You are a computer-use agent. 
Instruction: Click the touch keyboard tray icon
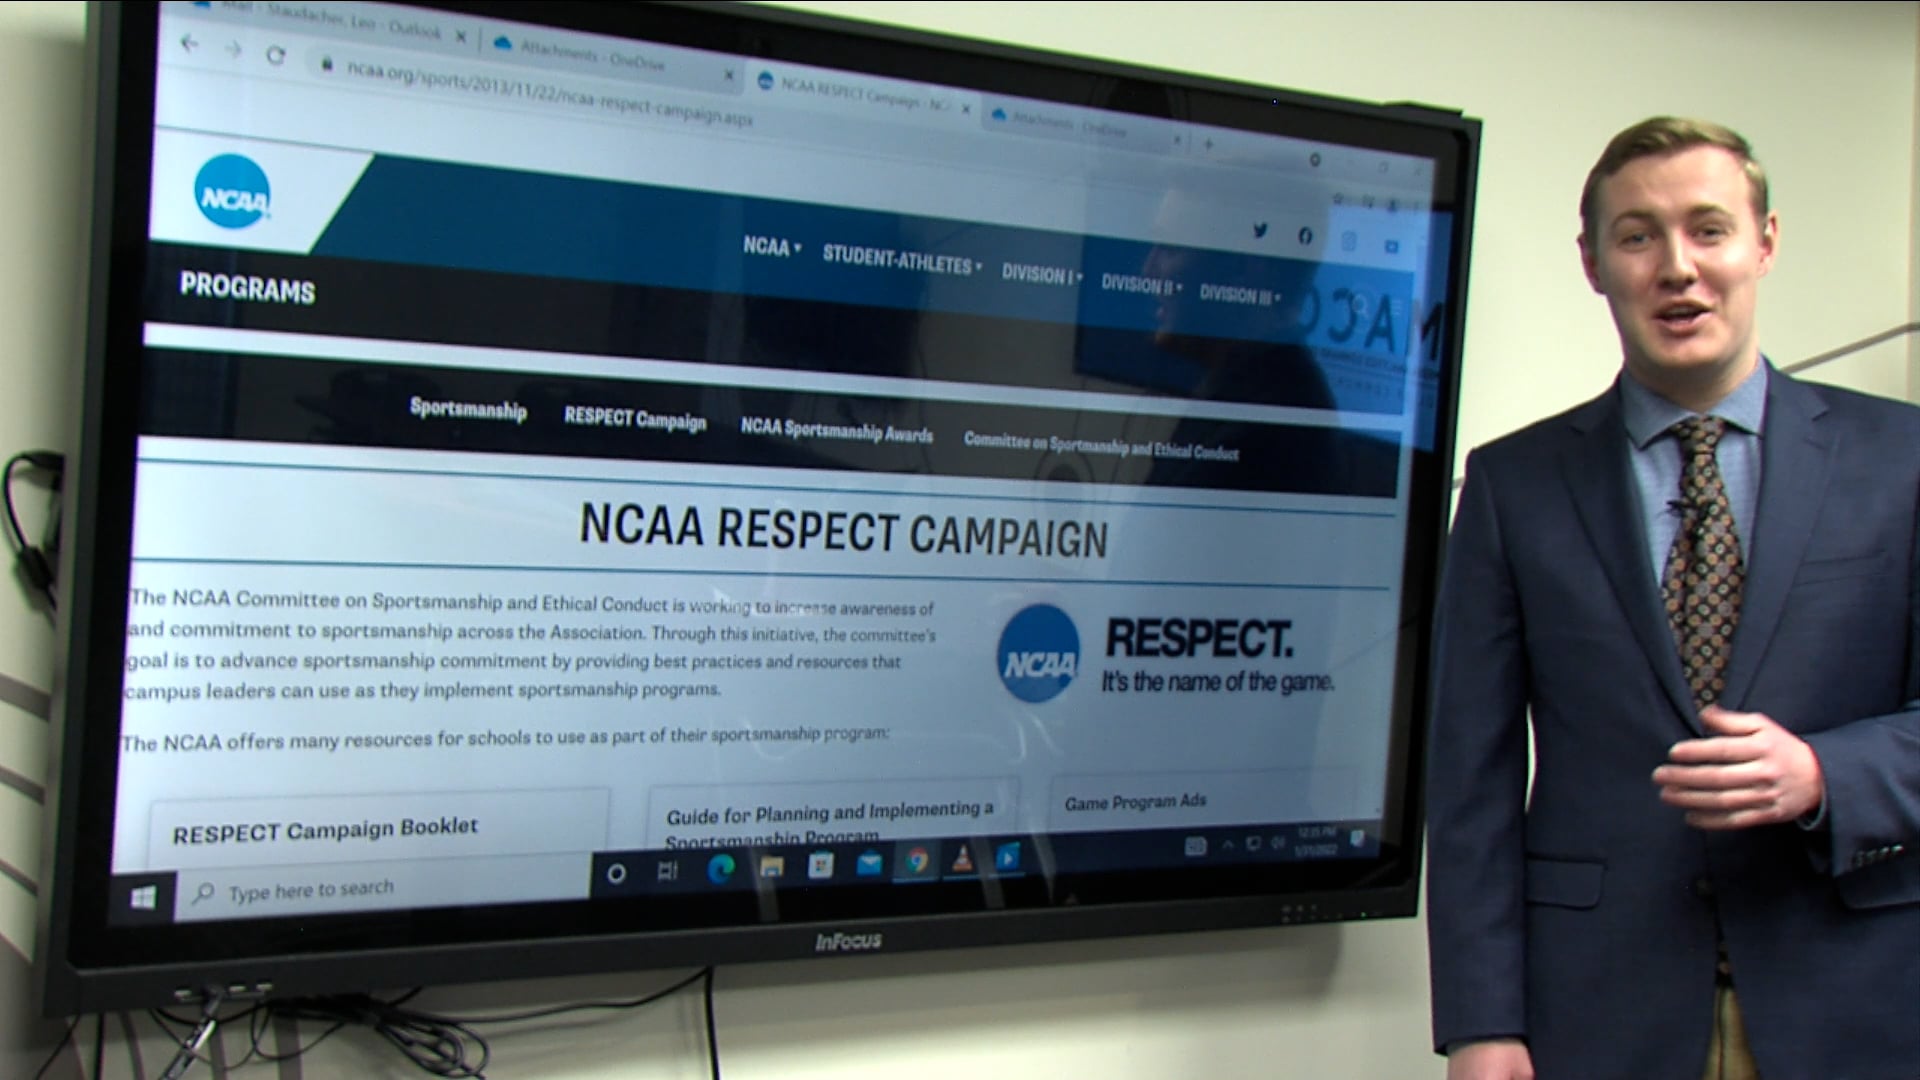1195,847
